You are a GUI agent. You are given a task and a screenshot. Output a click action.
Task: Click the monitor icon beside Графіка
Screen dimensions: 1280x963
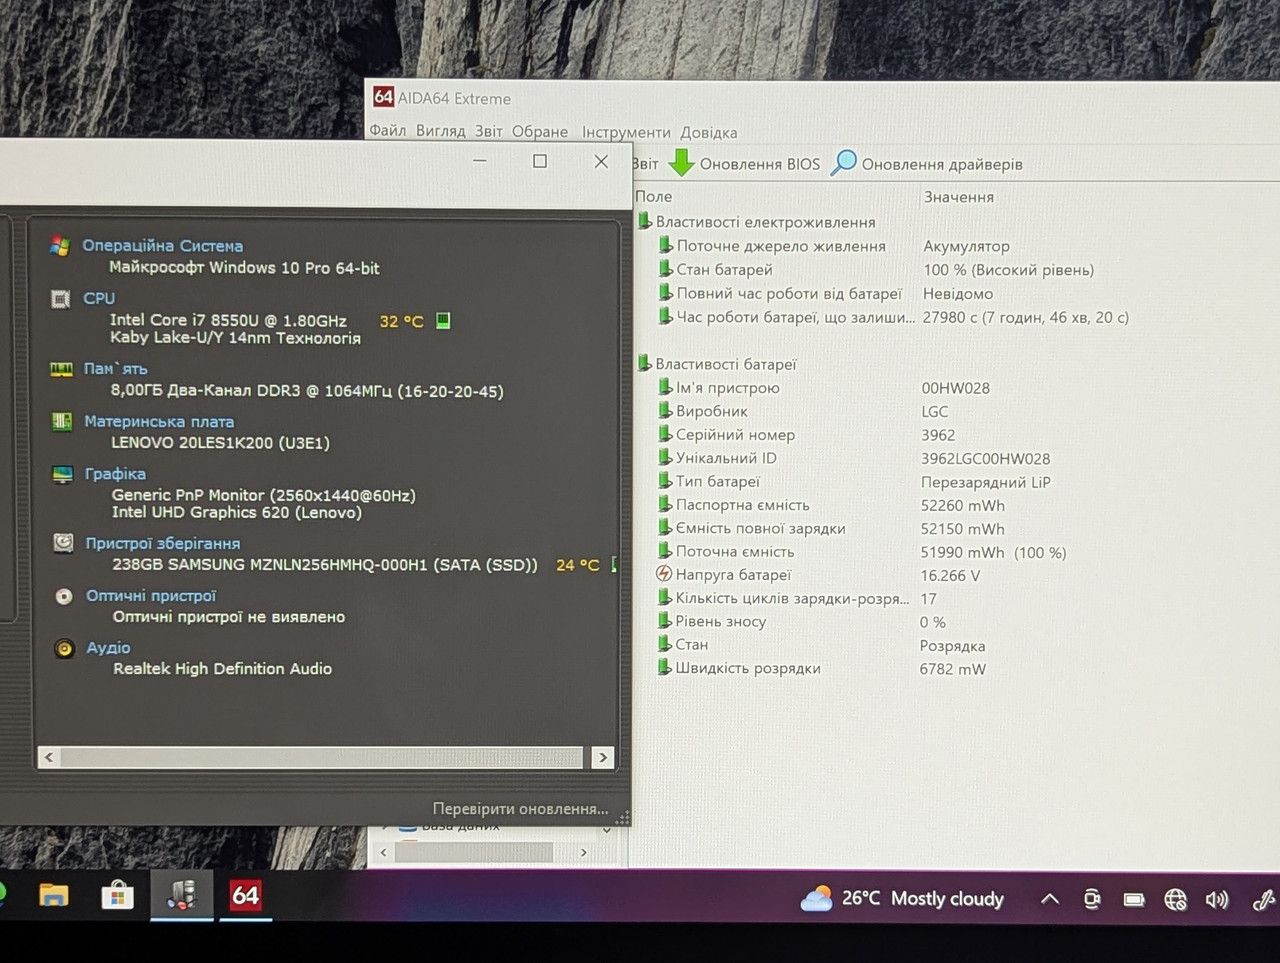pos(63,474)
